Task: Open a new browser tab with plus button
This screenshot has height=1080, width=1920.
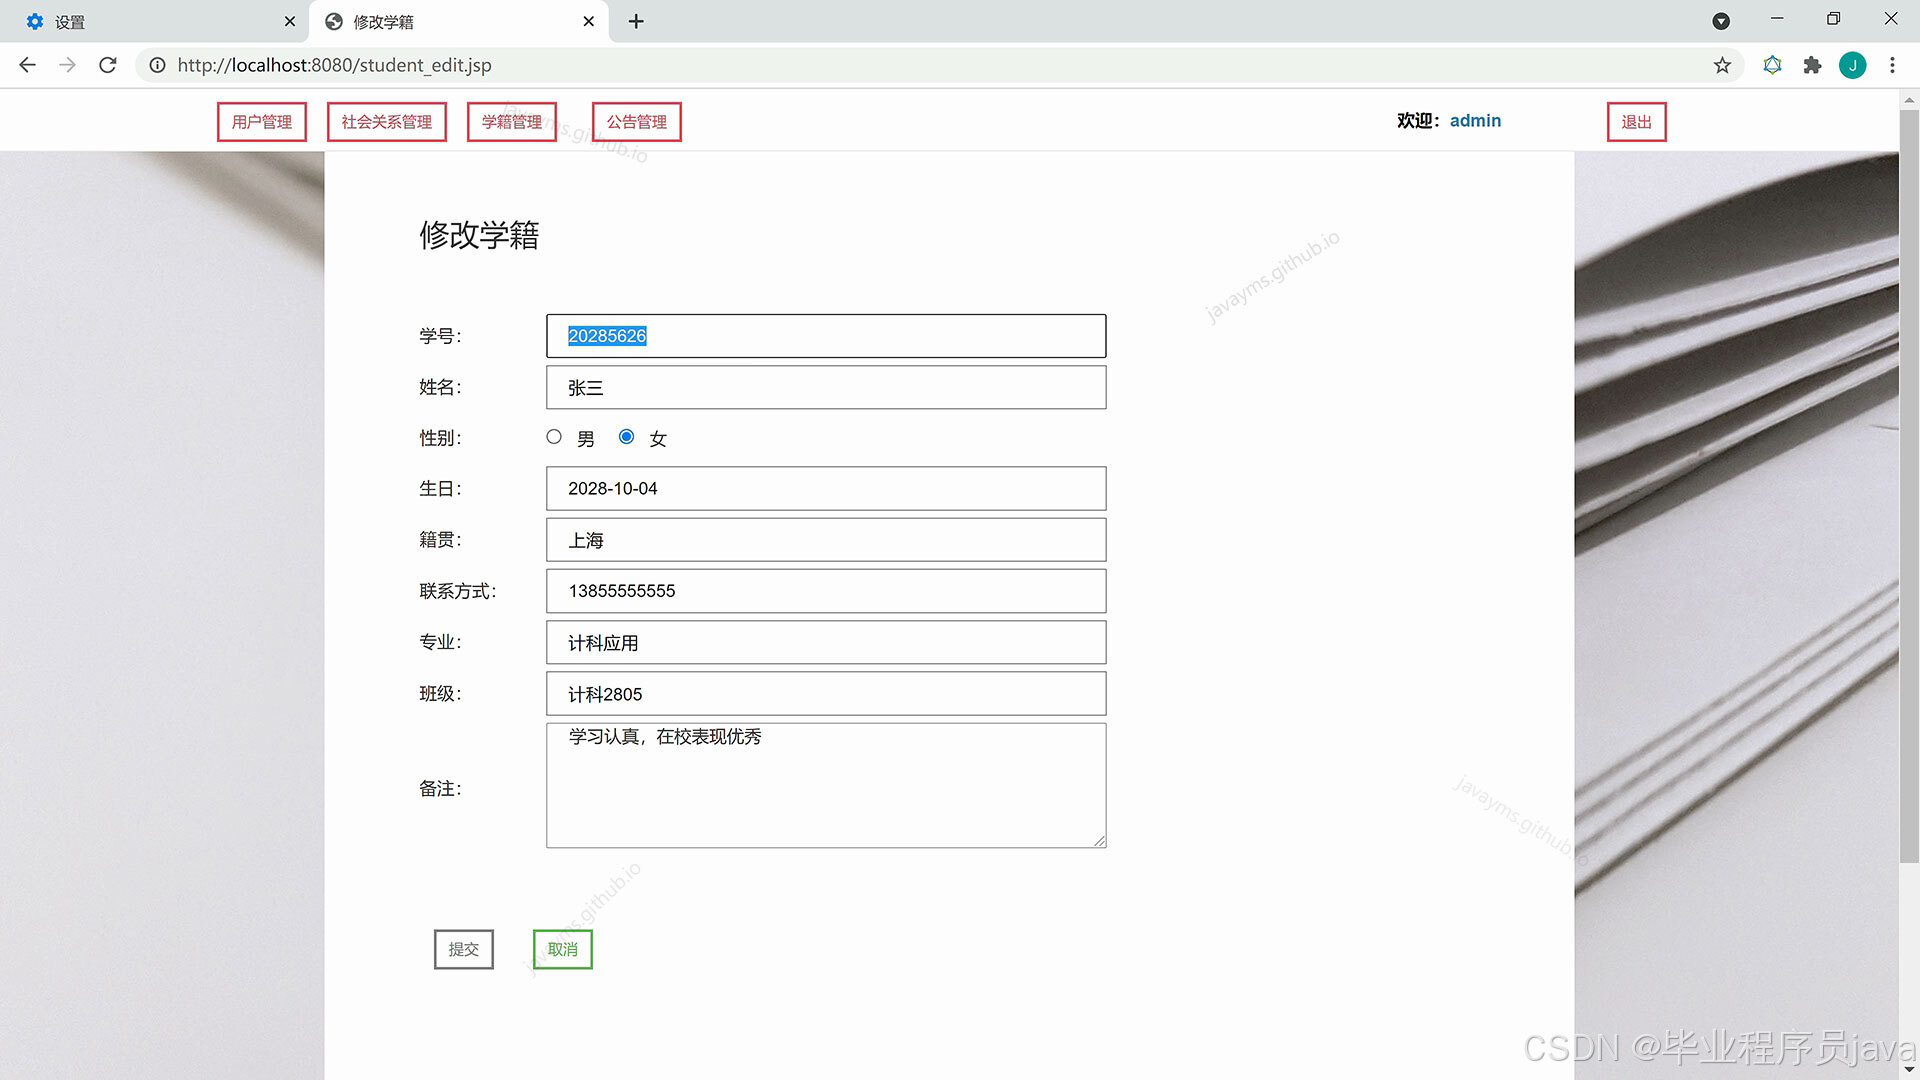Action: (x=636, y=20)
